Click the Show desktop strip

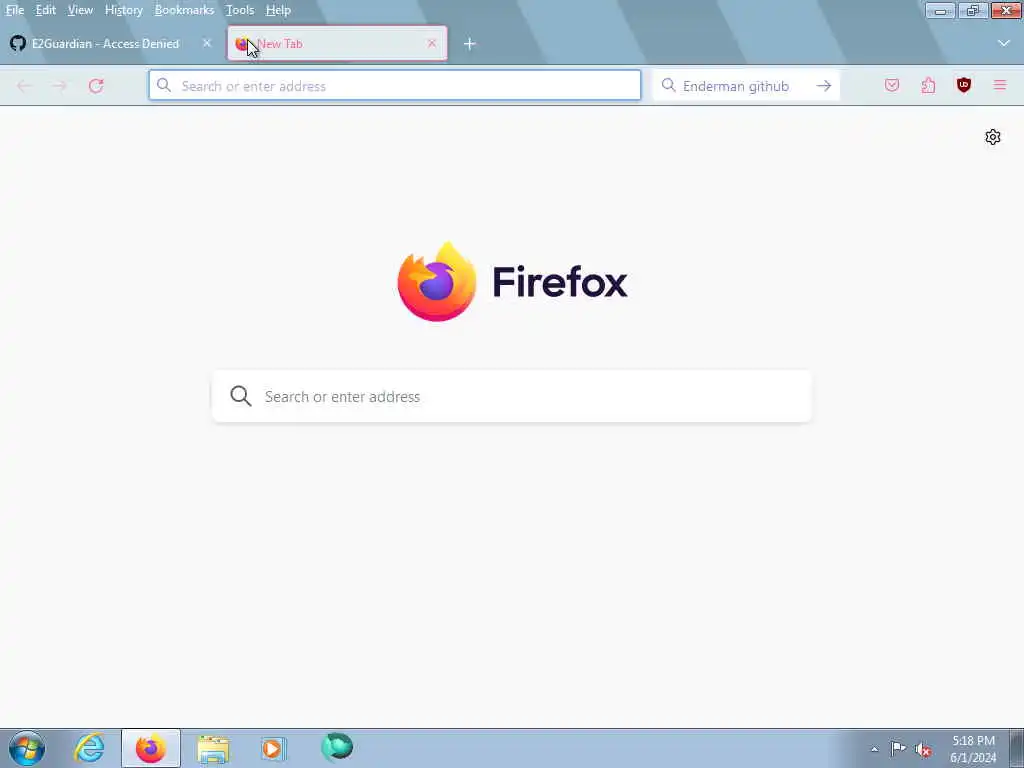tap(1017, 748)
